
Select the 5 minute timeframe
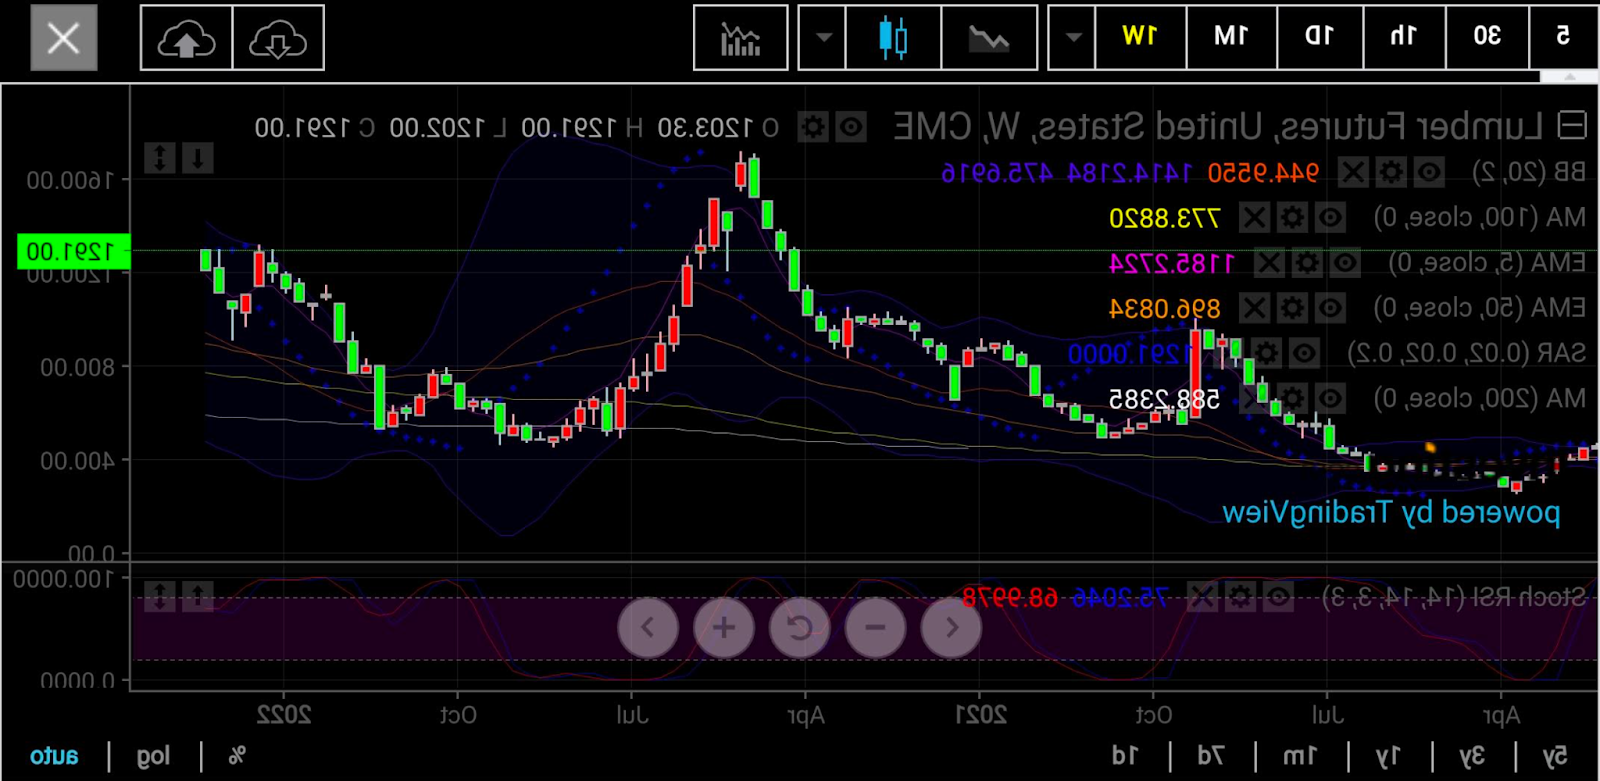(1564, 36)
